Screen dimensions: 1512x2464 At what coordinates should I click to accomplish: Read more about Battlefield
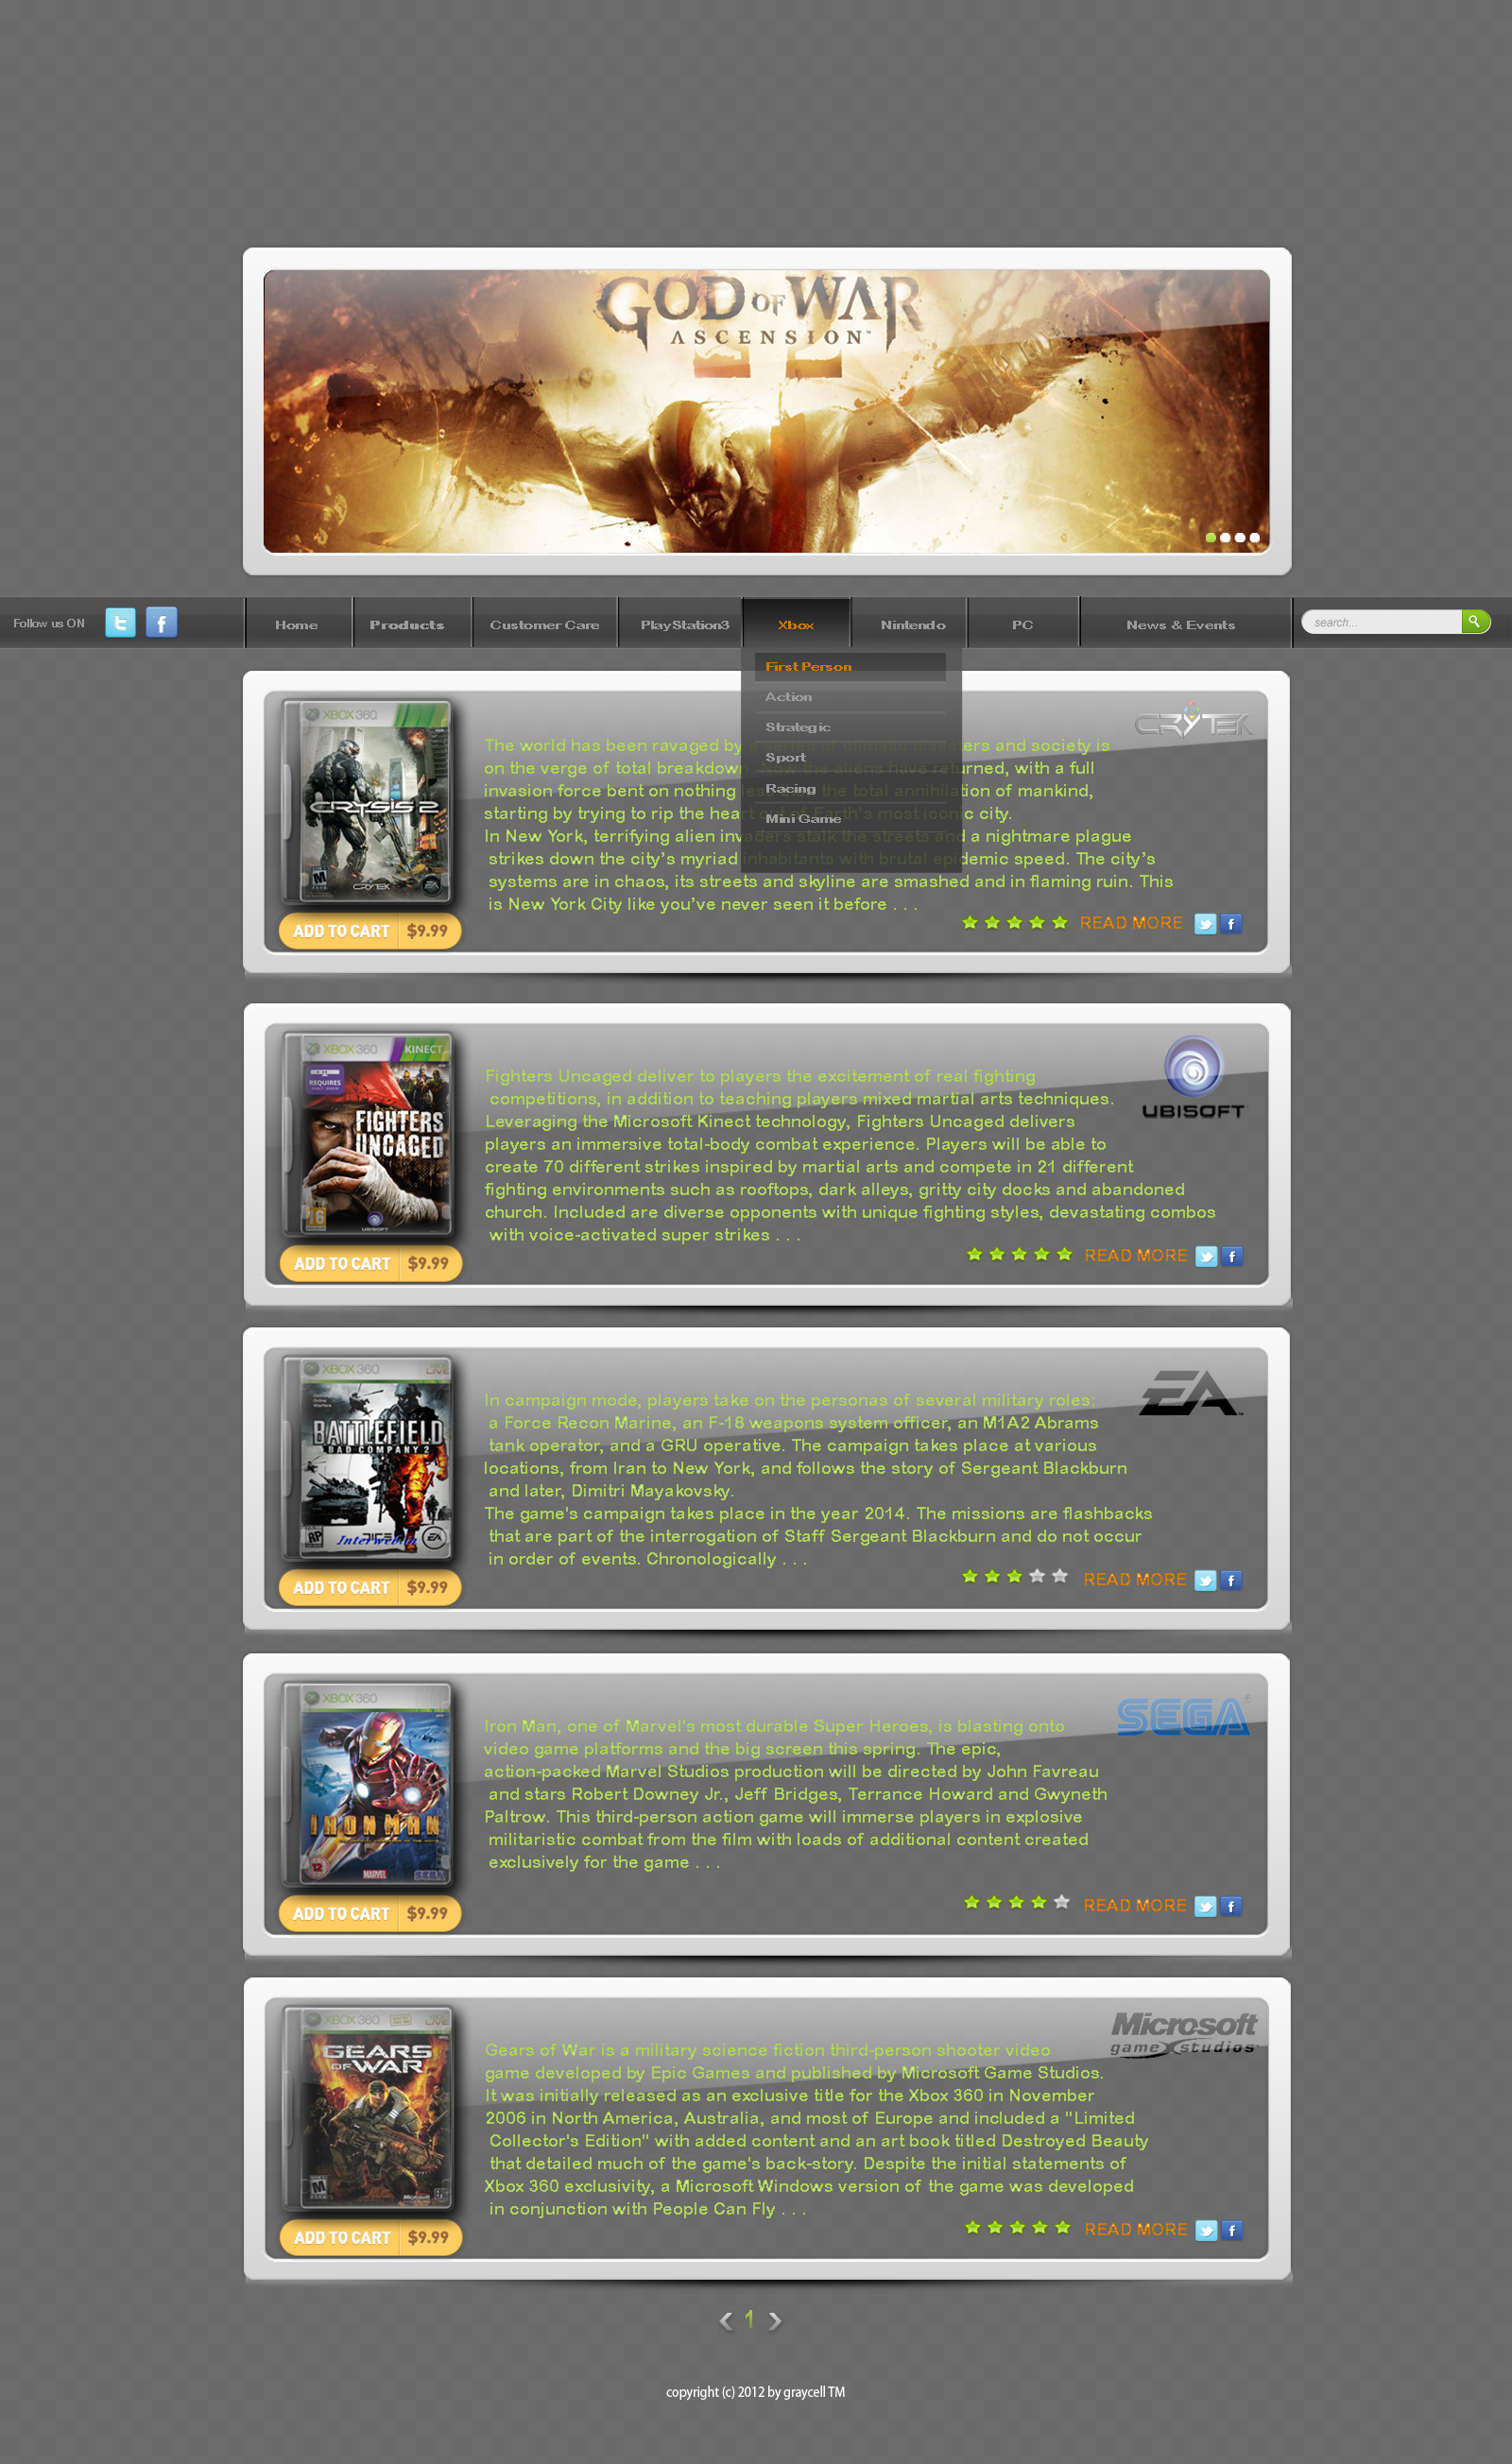[x=1135, y=1580]
